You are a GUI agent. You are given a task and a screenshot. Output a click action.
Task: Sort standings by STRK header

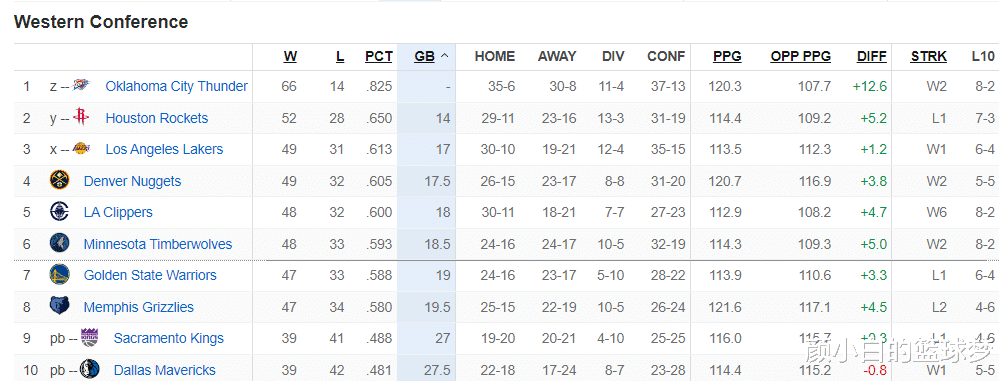929,57
